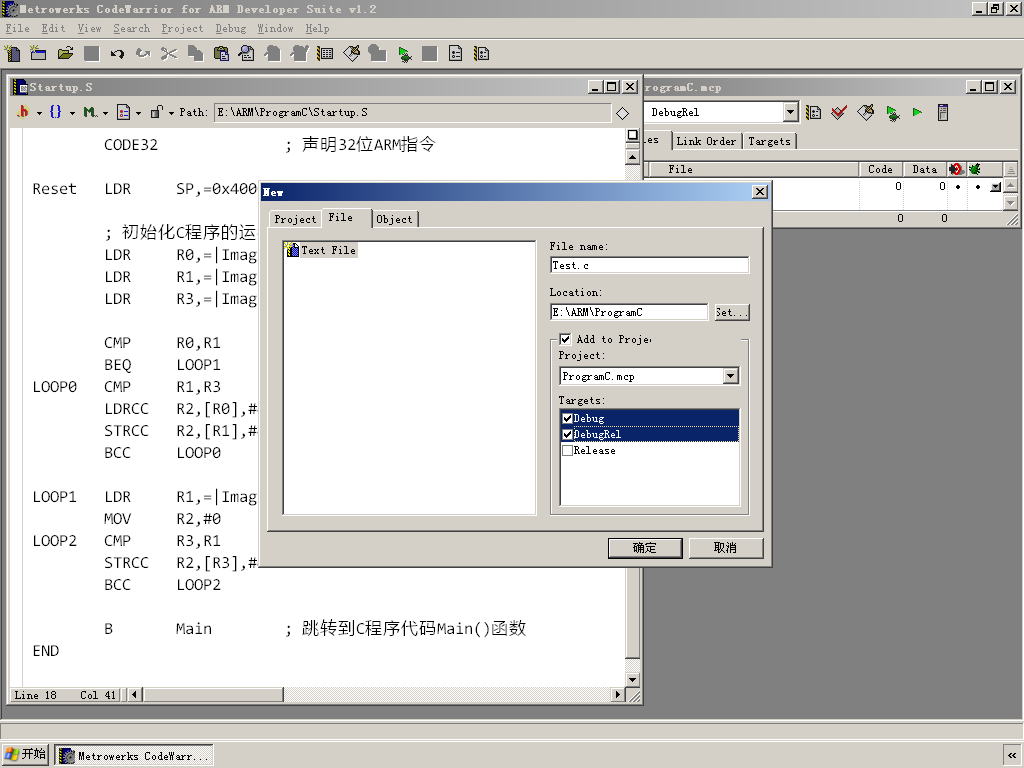This screenshot has width=1024, height=768.
Task: Open the Search menu
Action: tap(131, 29)
